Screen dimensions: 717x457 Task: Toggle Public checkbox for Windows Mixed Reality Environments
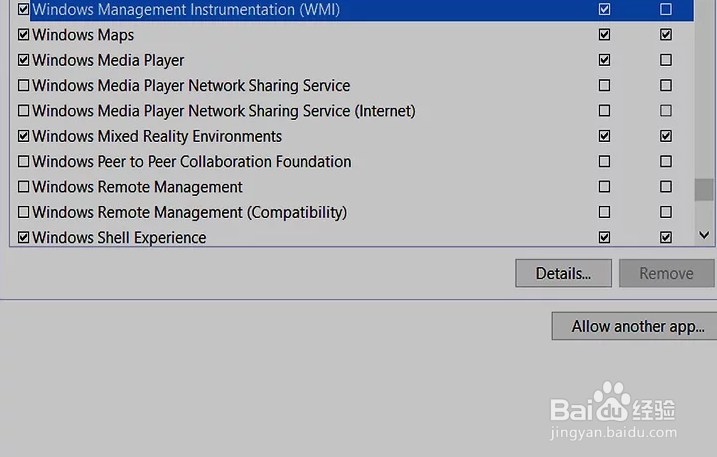666,136
